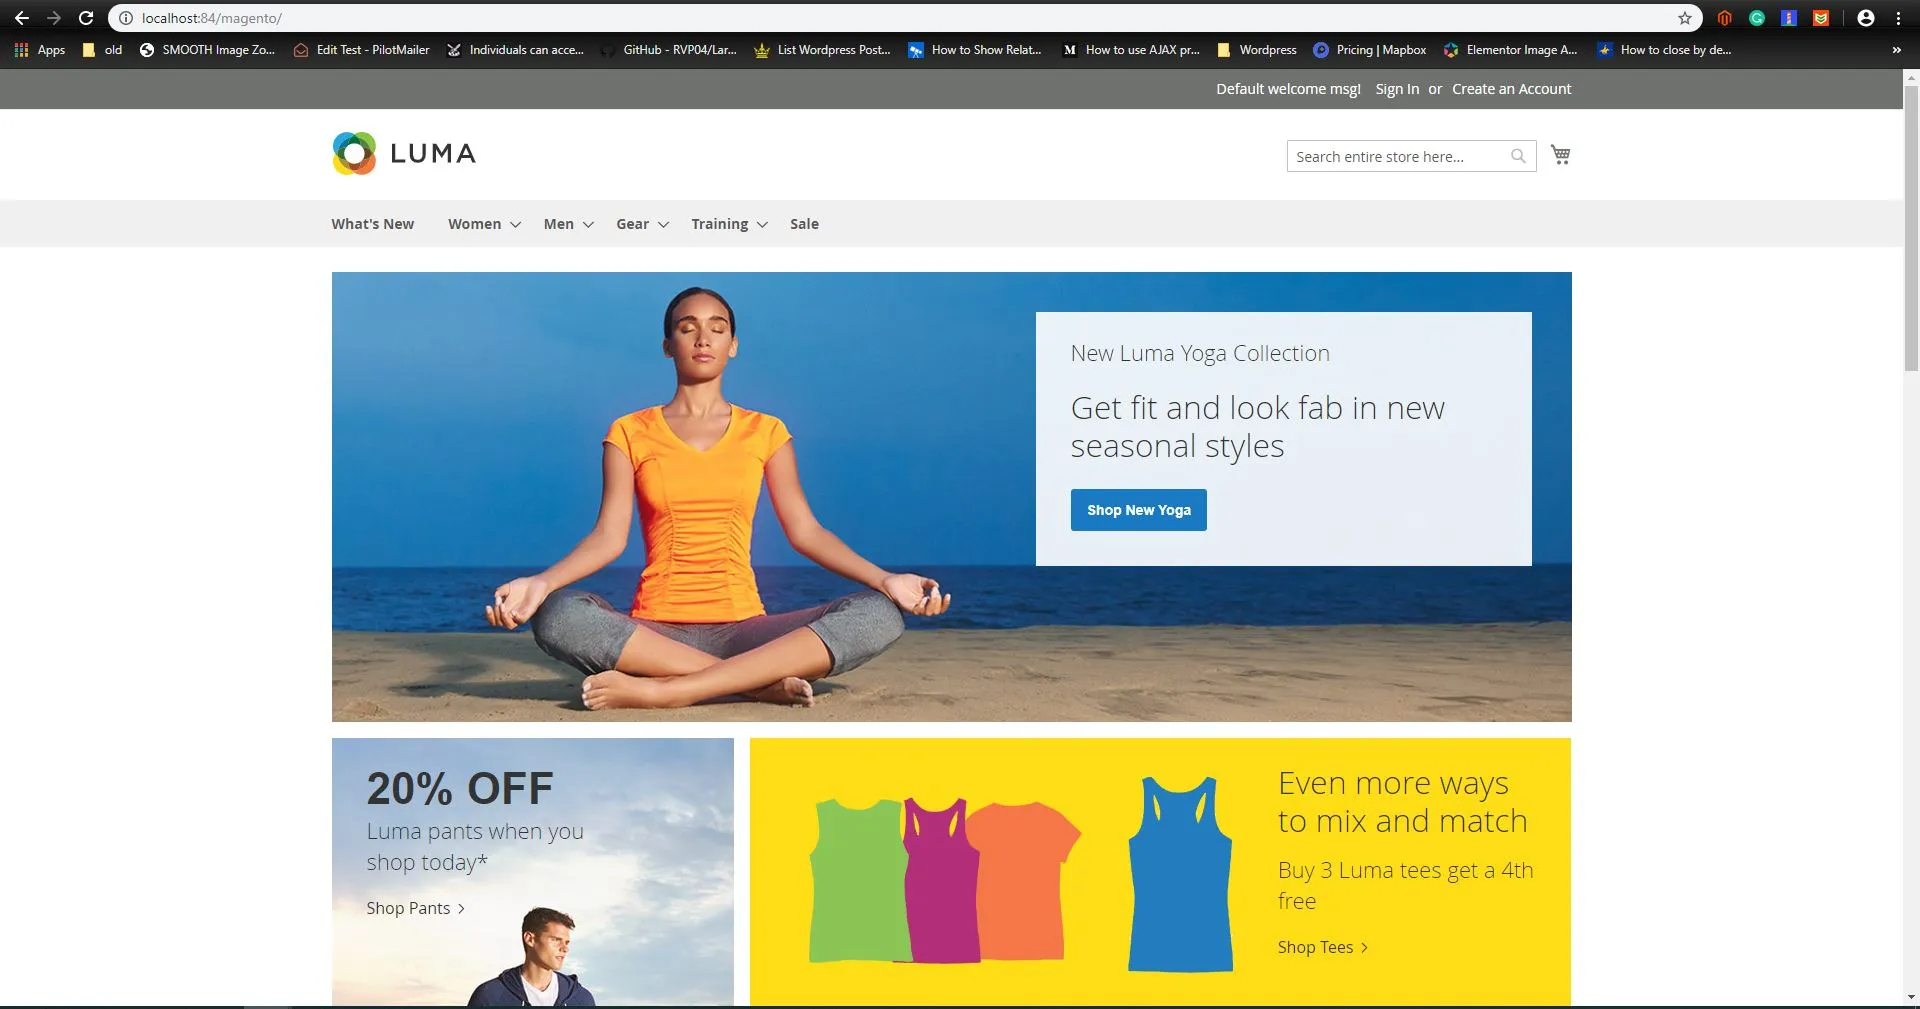Reload the page with the refresh icon
Viewport: 1920px width, 1009px height.
point(86,18)
